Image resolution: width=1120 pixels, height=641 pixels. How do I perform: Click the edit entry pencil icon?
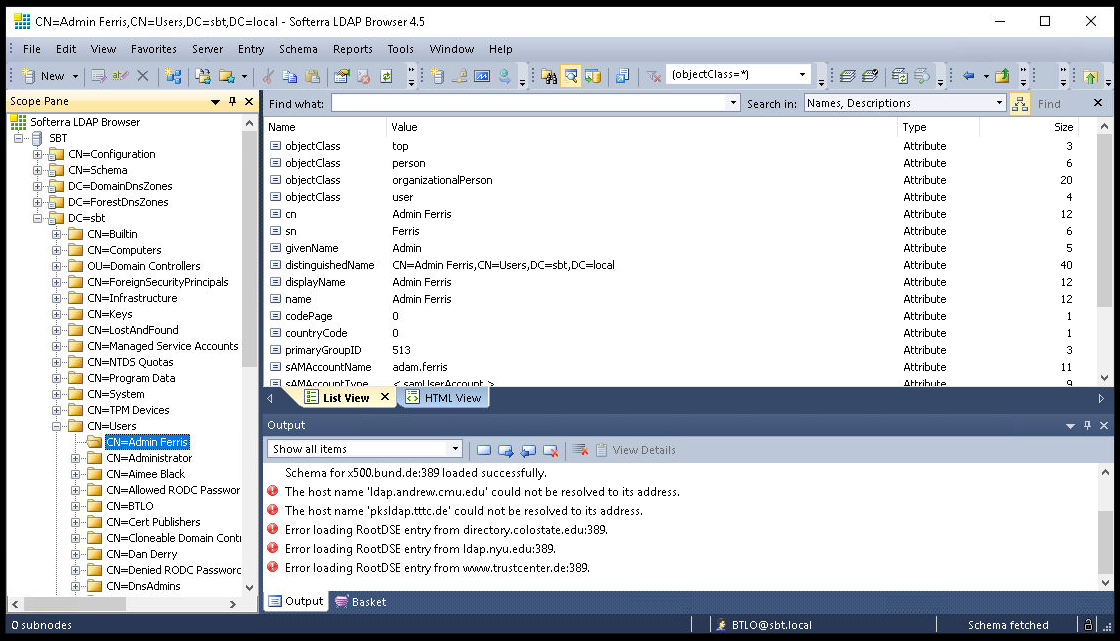(x=99, y=76)
